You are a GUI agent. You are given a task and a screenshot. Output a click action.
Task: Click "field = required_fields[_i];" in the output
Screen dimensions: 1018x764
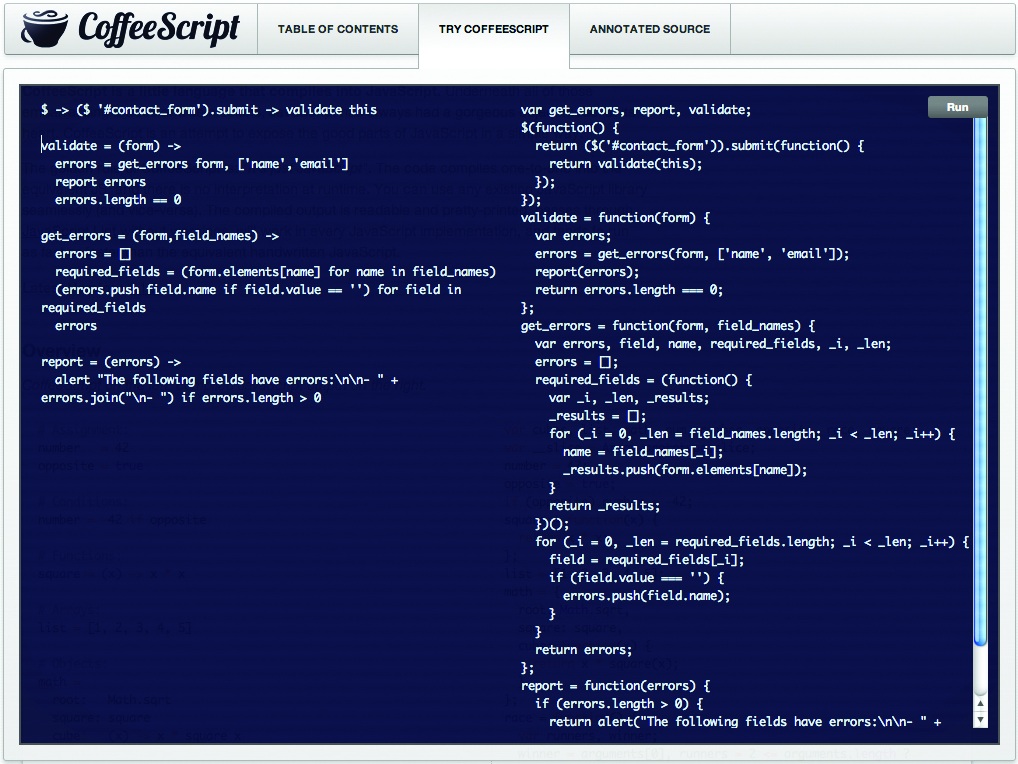tap(647, 560)
